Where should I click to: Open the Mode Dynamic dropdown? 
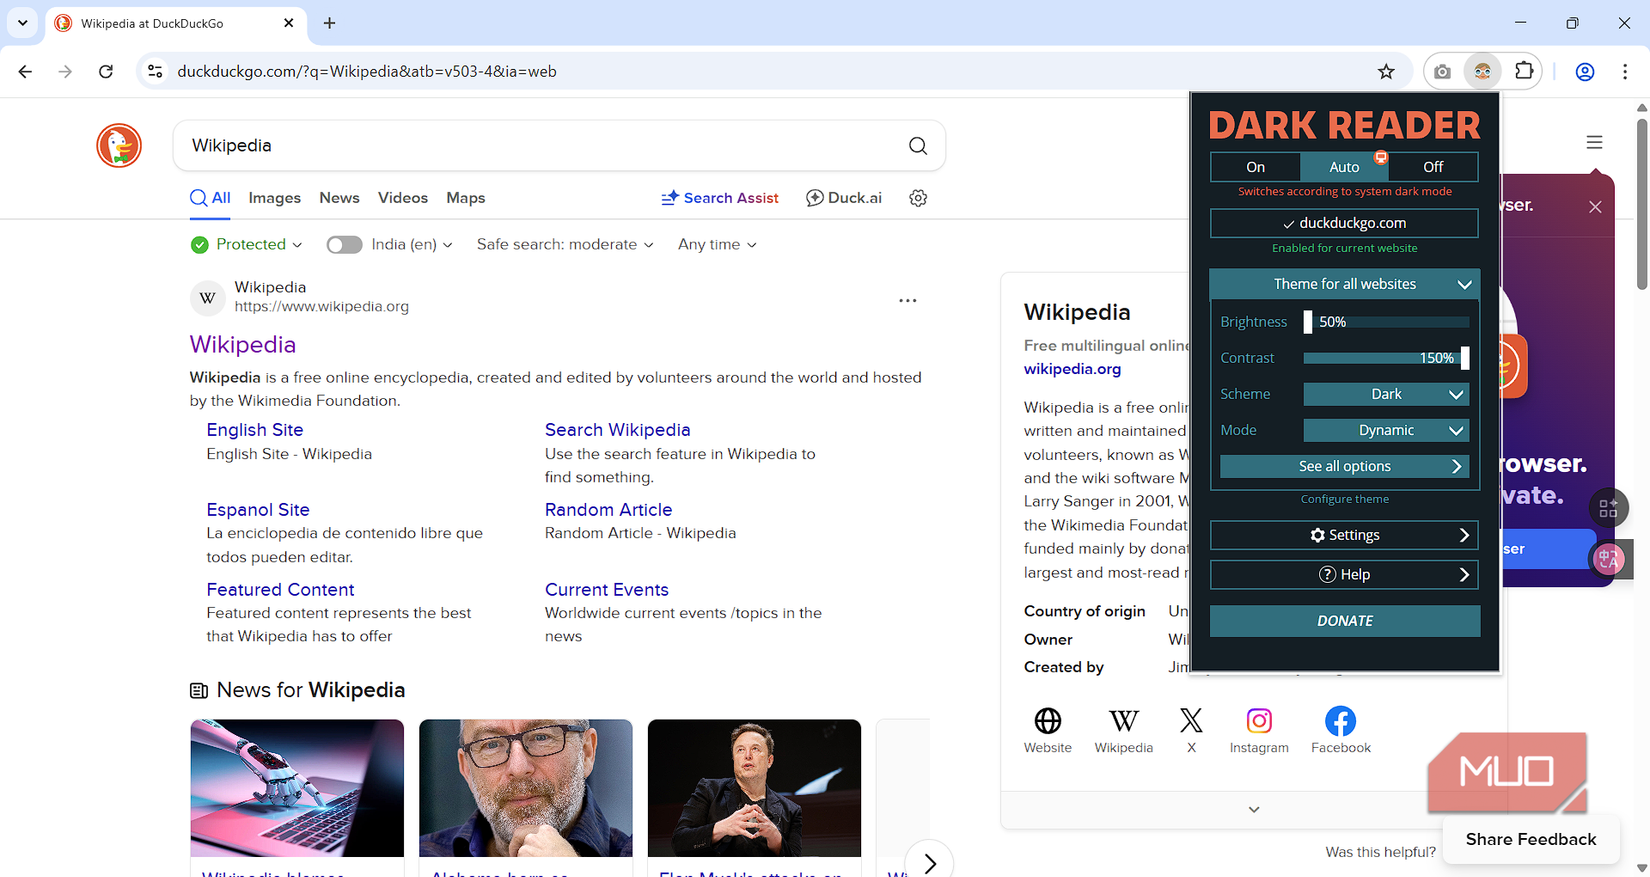(x=1386, y=430)
